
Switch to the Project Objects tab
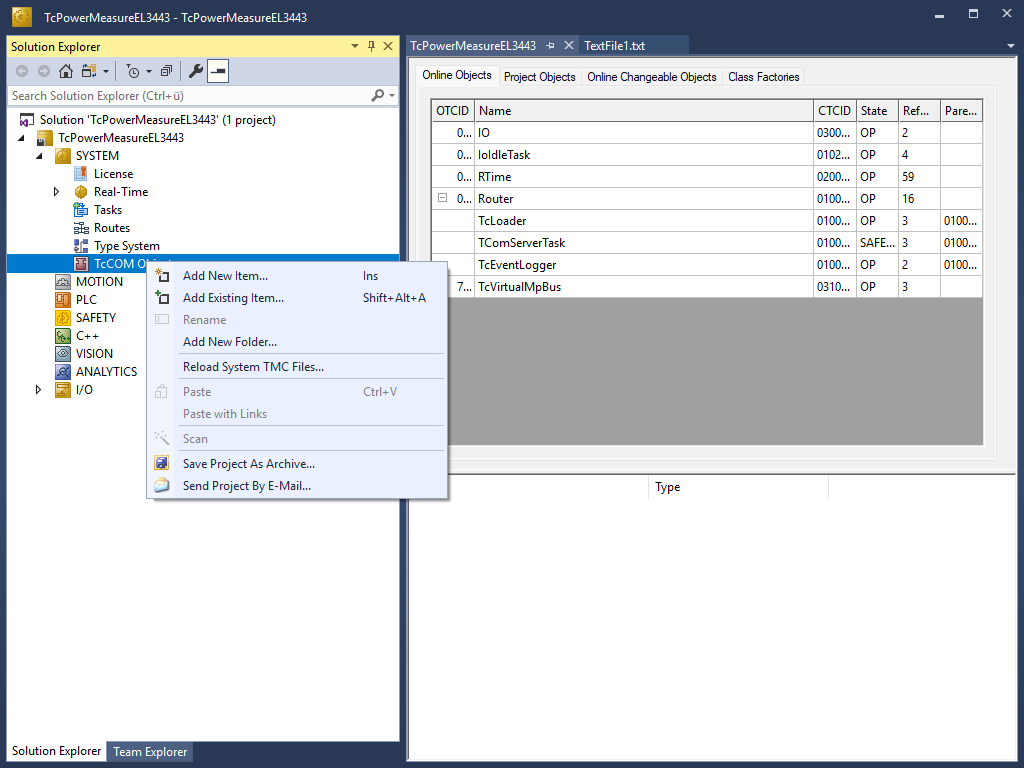point(539,77)
